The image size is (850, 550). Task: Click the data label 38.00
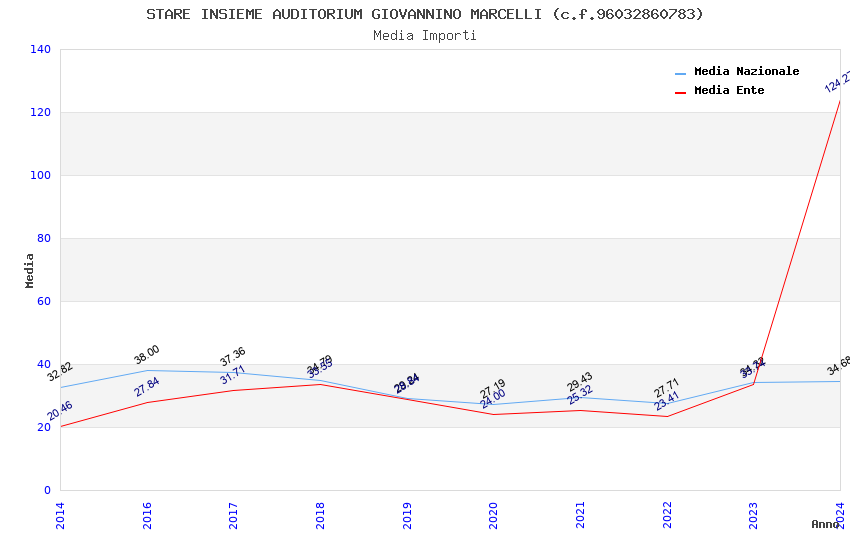(146, 354)
